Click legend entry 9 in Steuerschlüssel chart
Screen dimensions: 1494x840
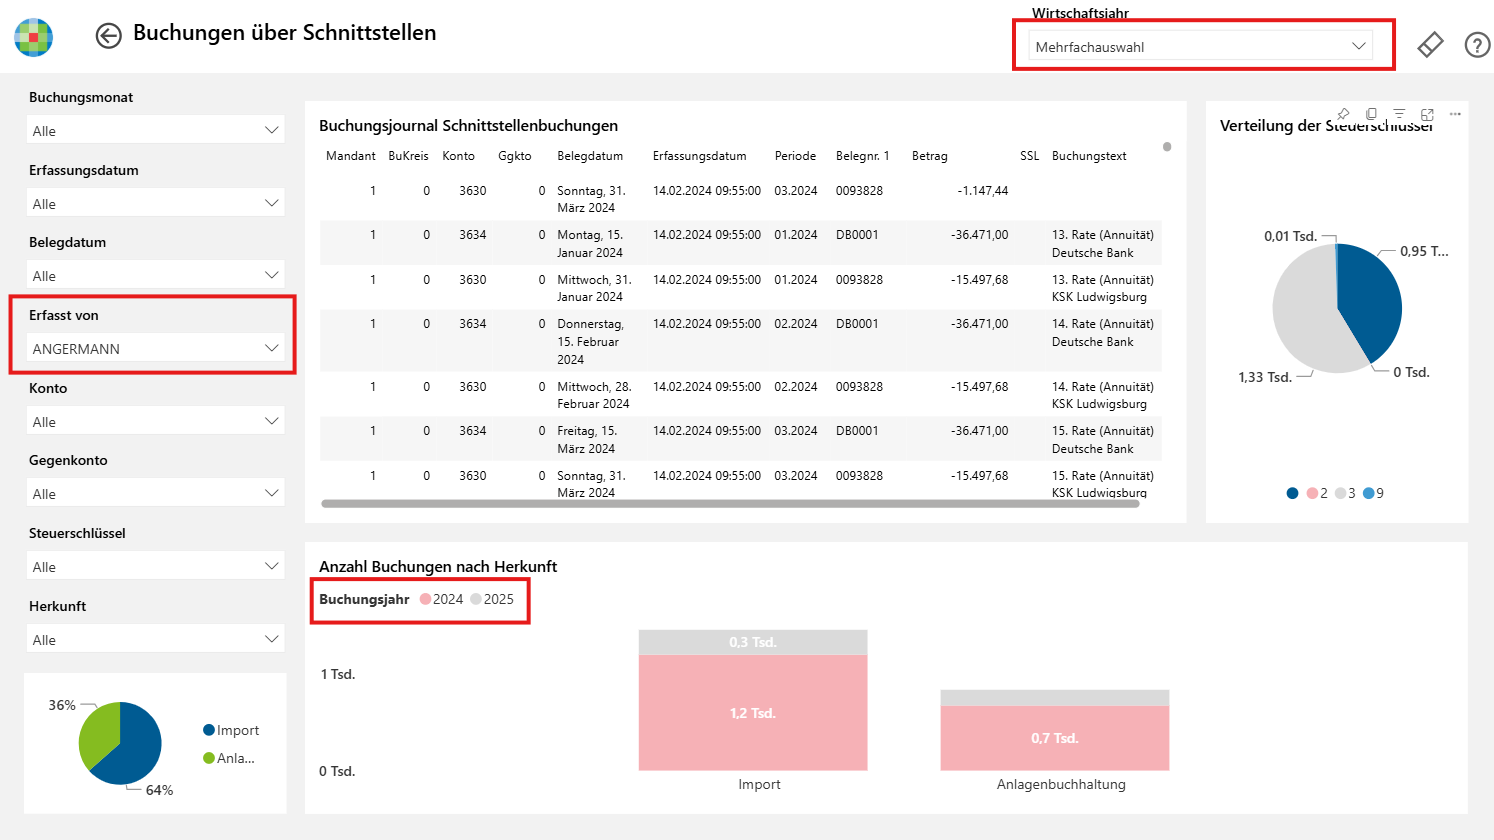pyautogui.click(x=1373, y=493)
